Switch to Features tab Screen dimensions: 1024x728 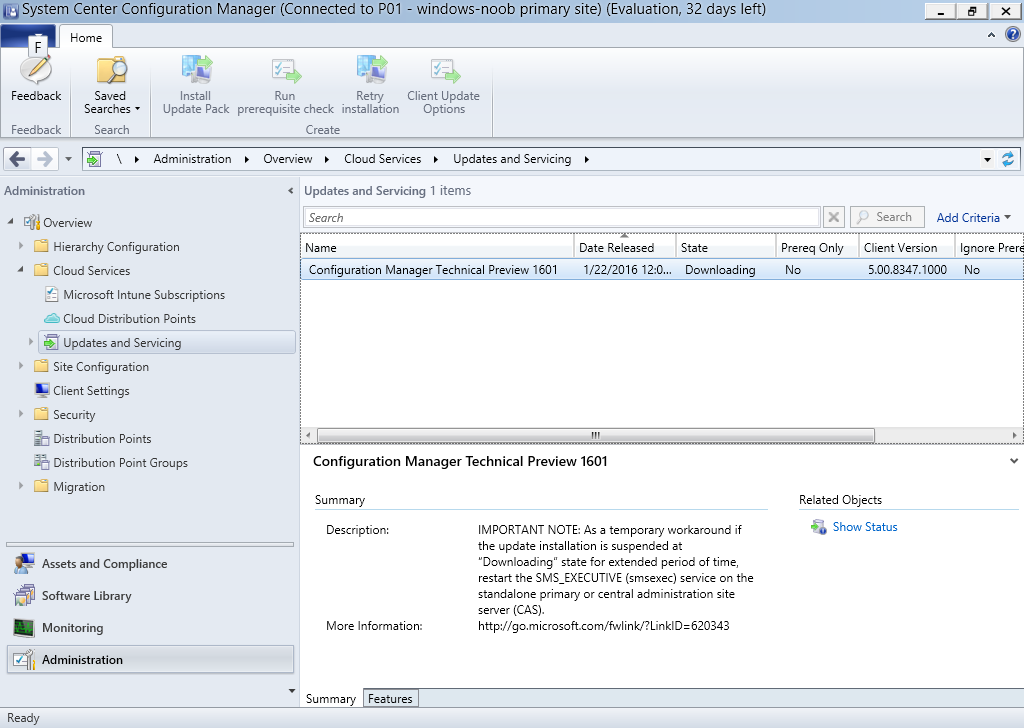(390, 699)
